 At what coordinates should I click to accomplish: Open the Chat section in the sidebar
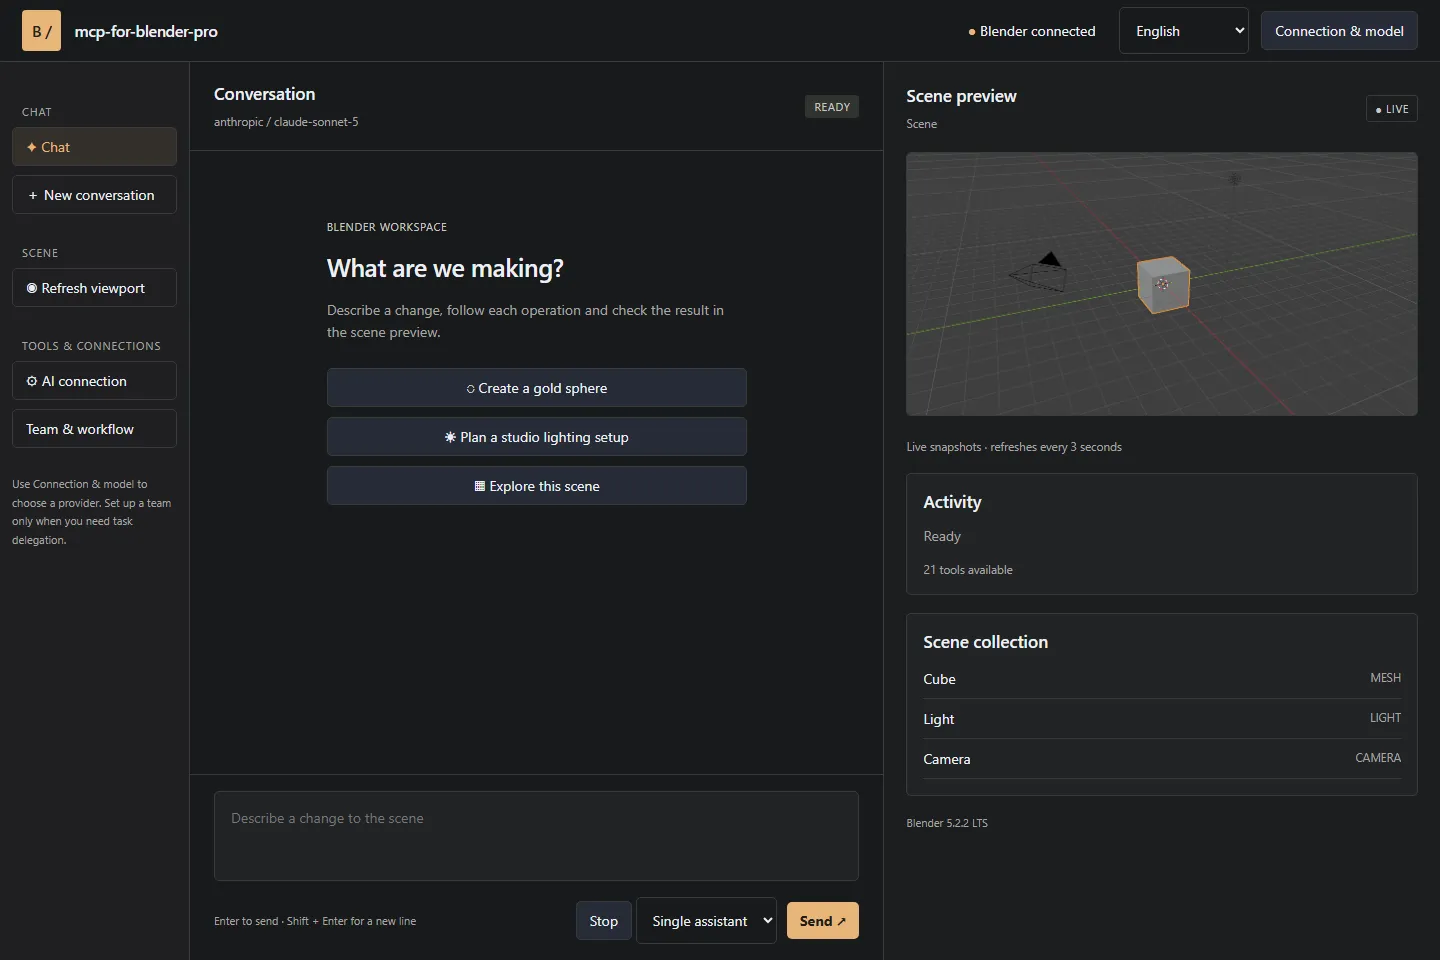pos(94,147)
